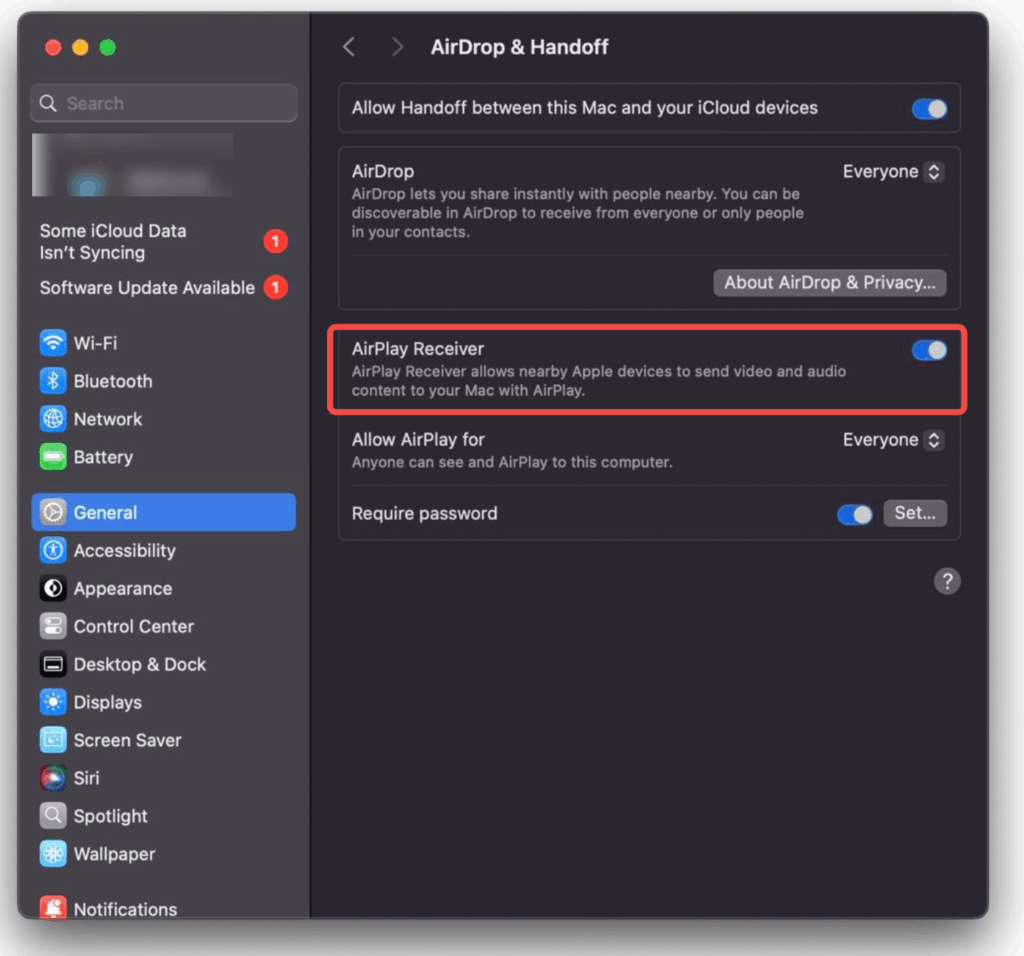
Task: Open Accessibility settings icon
Action: tap(53, 551)
